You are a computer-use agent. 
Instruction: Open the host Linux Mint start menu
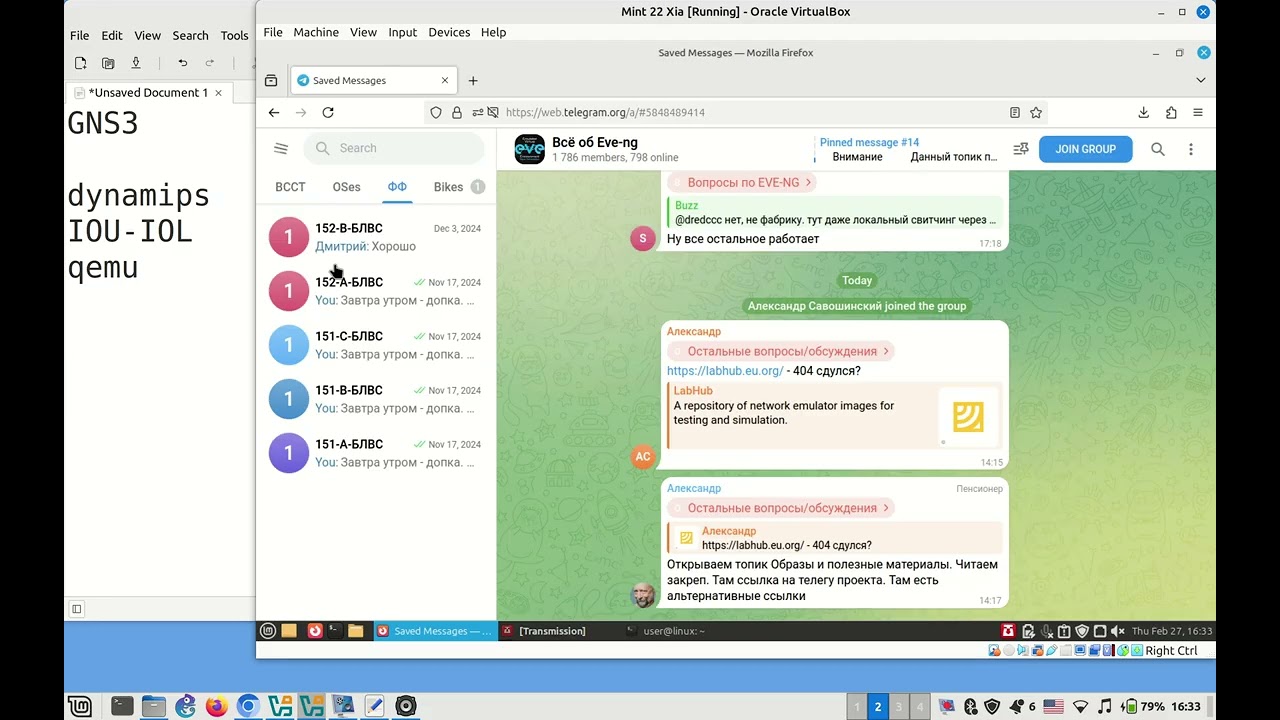[80, 706]
